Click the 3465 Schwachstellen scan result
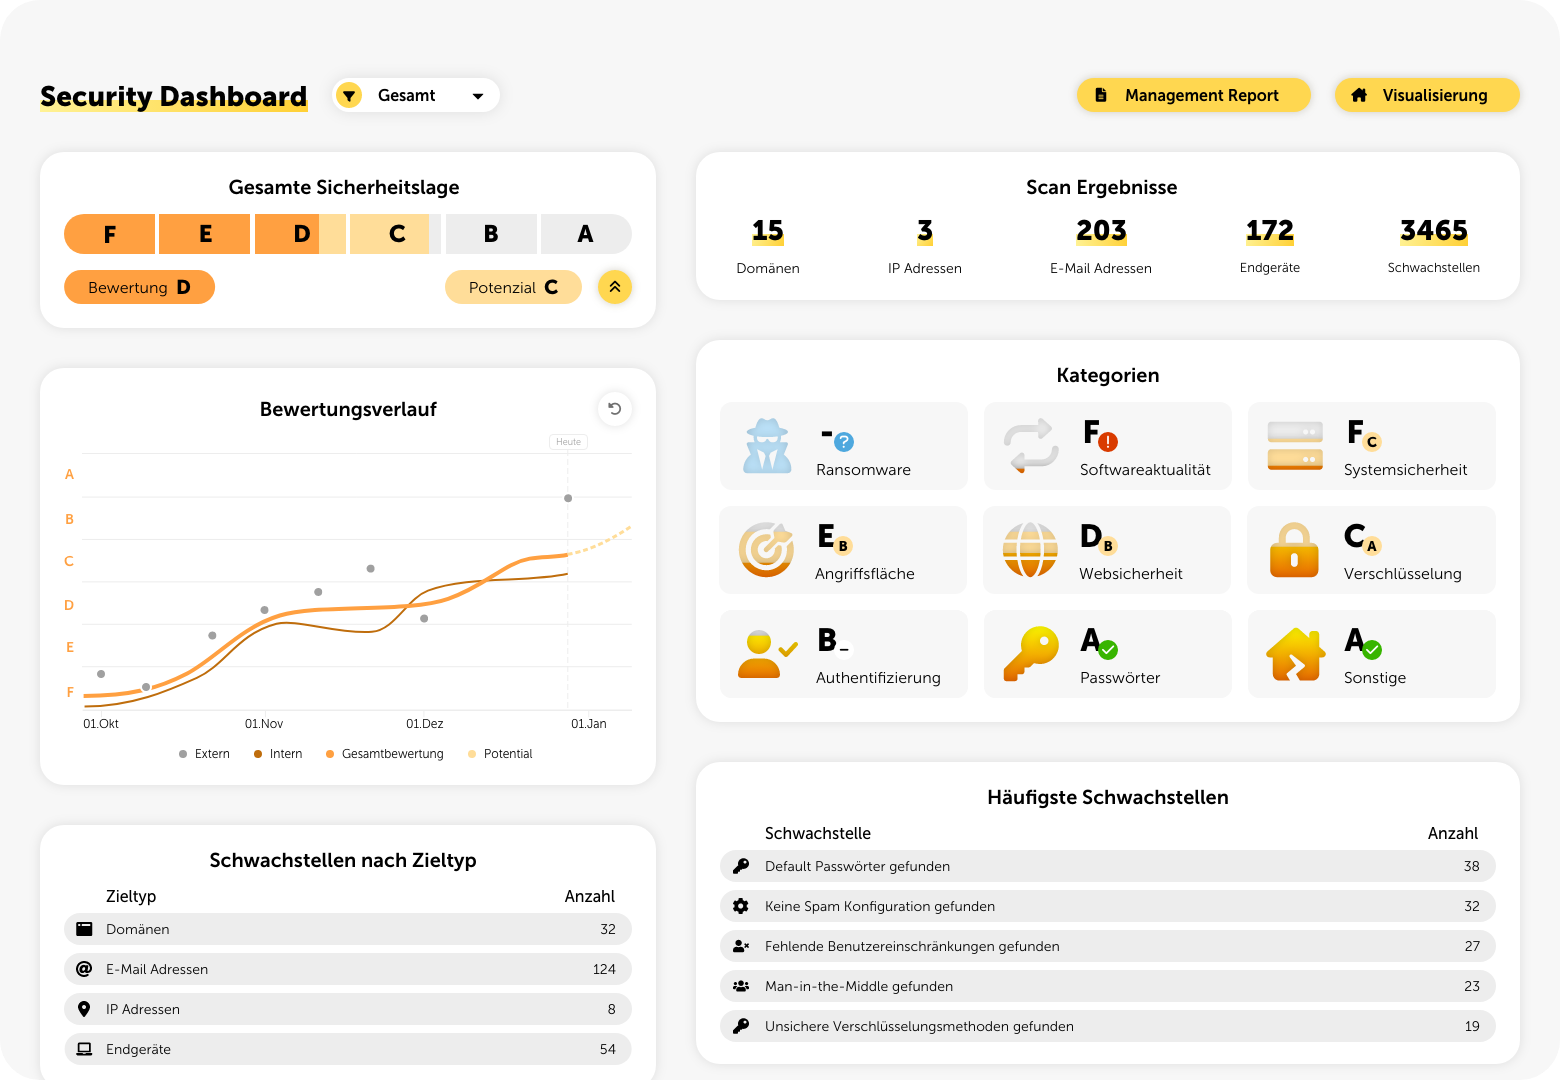Screen dimensions: 1560x1080 (1434, 246)
